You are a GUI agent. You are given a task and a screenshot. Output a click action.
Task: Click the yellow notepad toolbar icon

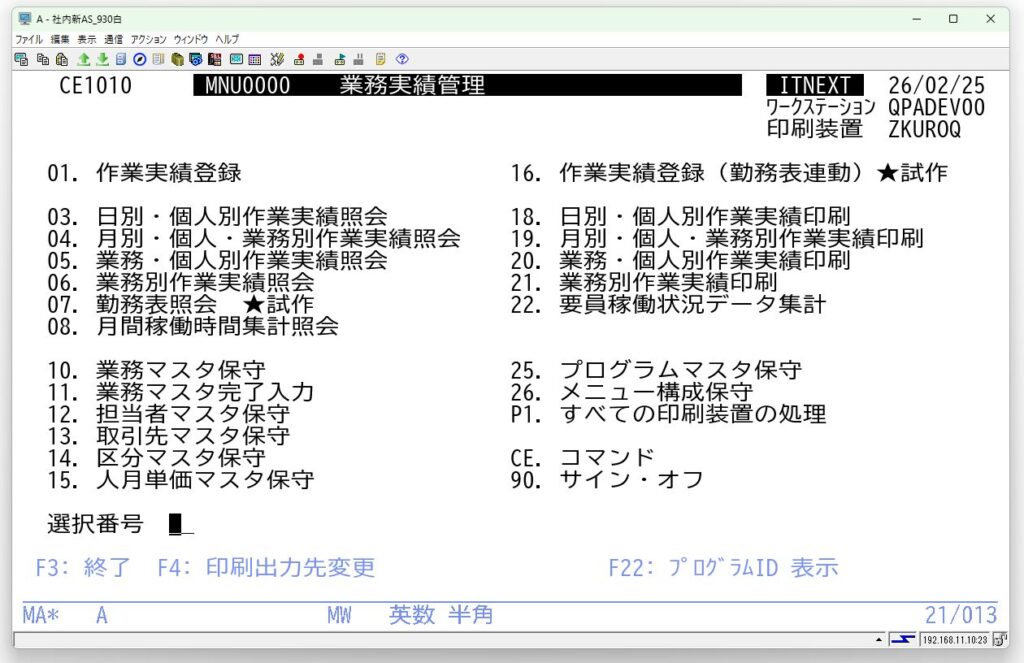coord(381,59)
